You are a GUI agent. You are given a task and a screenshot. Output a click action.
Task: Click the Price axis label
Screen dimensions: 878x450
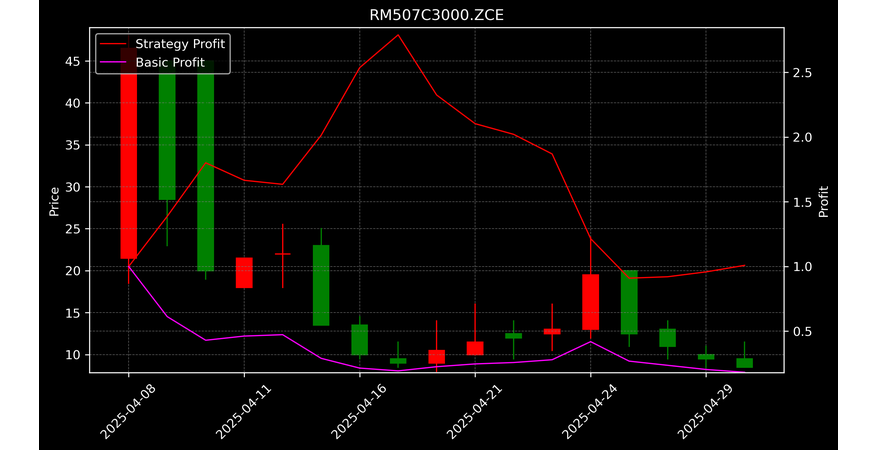point(54,201)
